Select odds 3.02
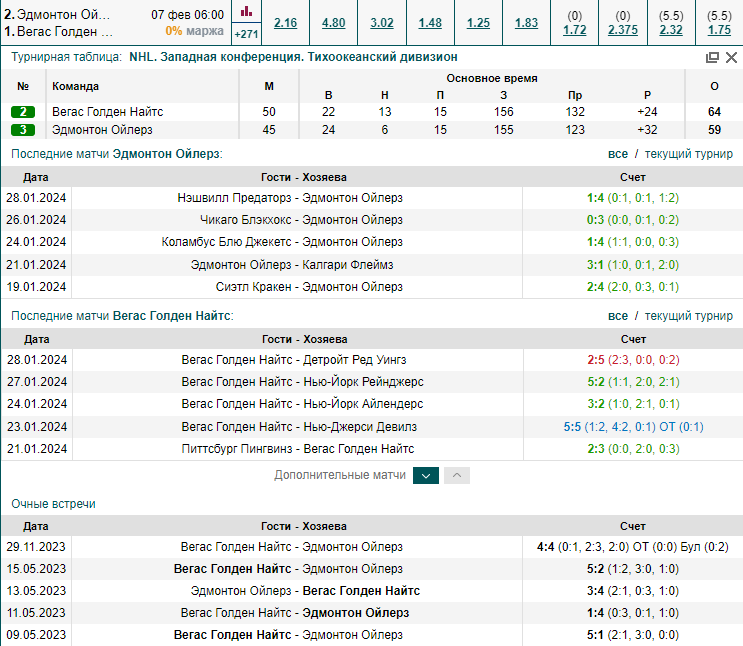The height and width of the screenshot is (646, 743). (382, 23)
